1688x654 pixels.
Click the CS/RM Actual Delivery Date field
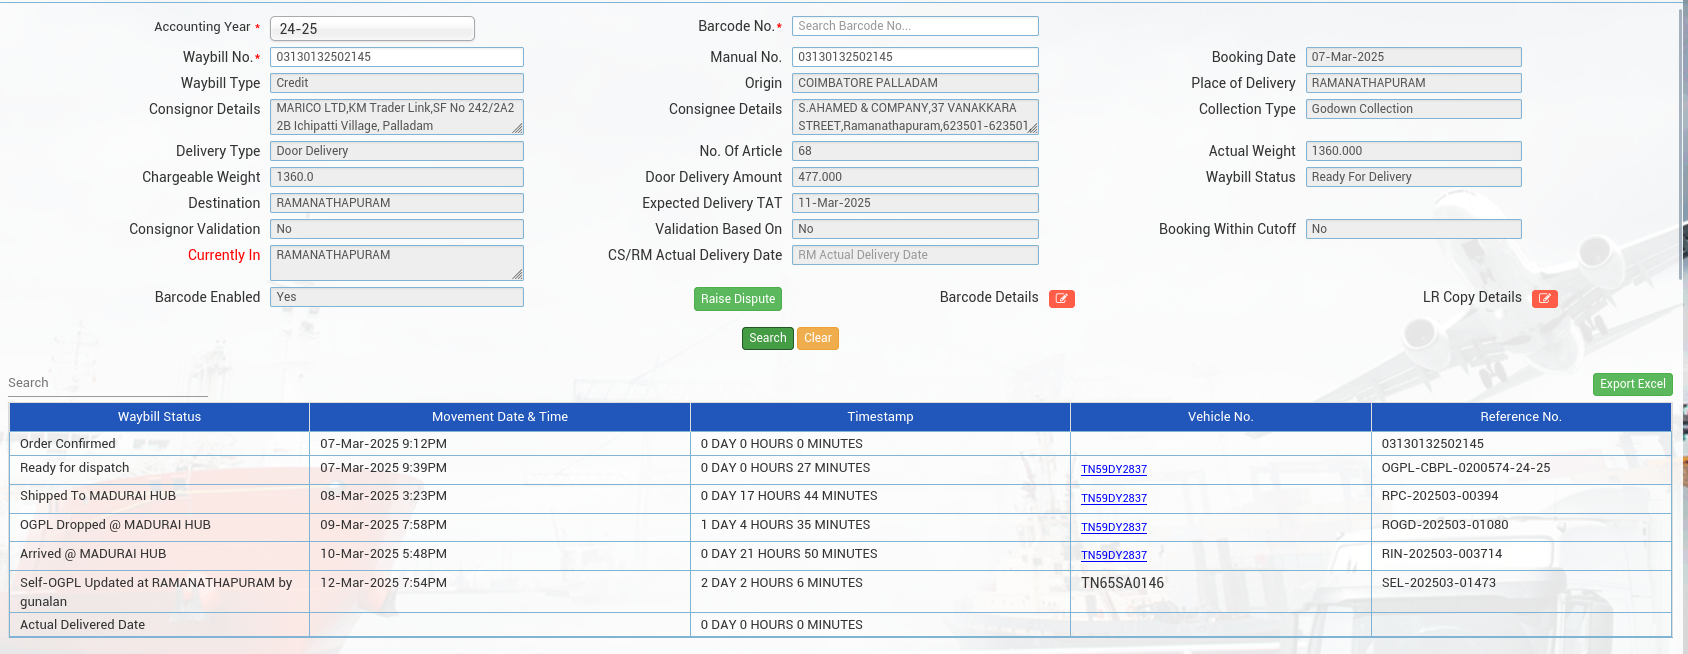pyautogui.click(x=914, y=255)
